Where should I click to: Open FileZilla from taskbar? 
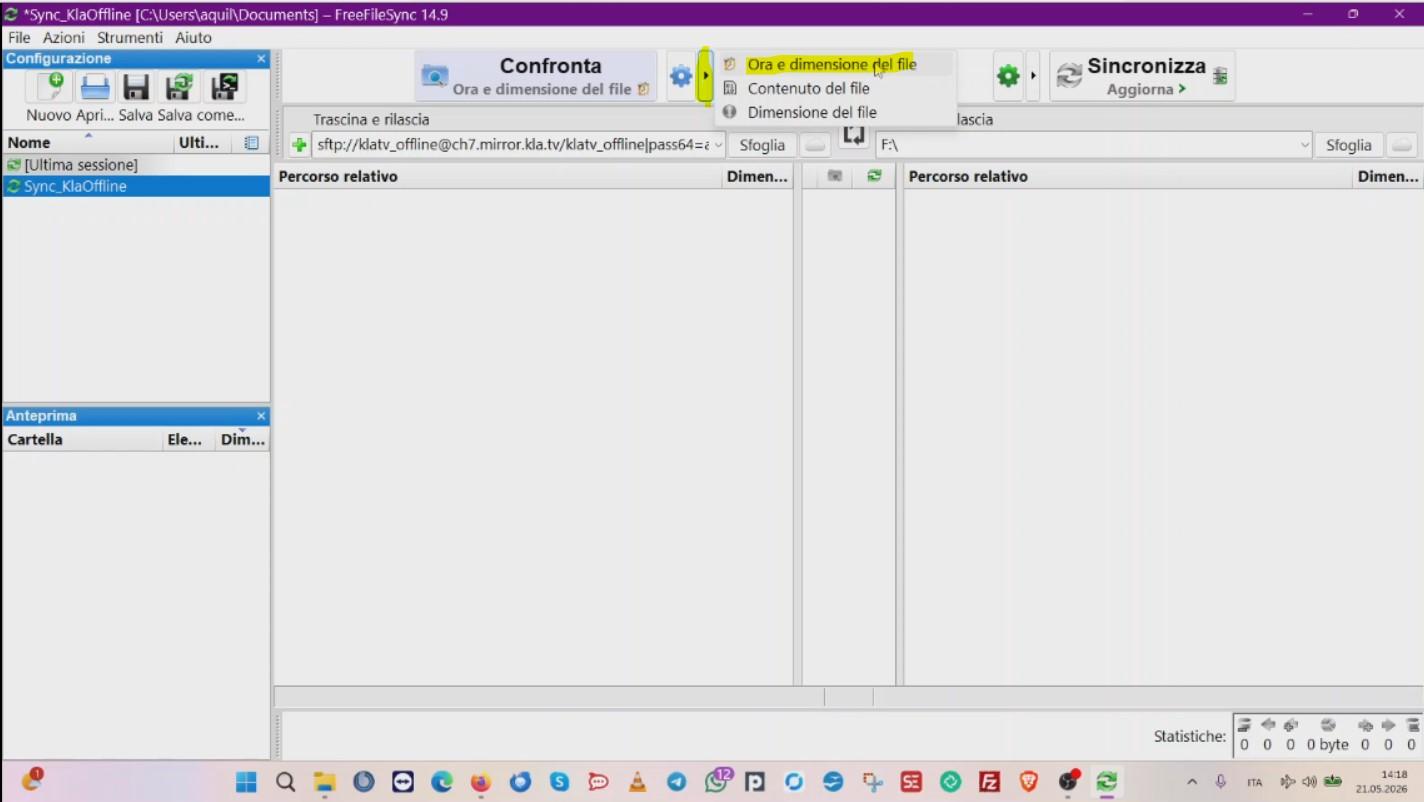point(990,782)
